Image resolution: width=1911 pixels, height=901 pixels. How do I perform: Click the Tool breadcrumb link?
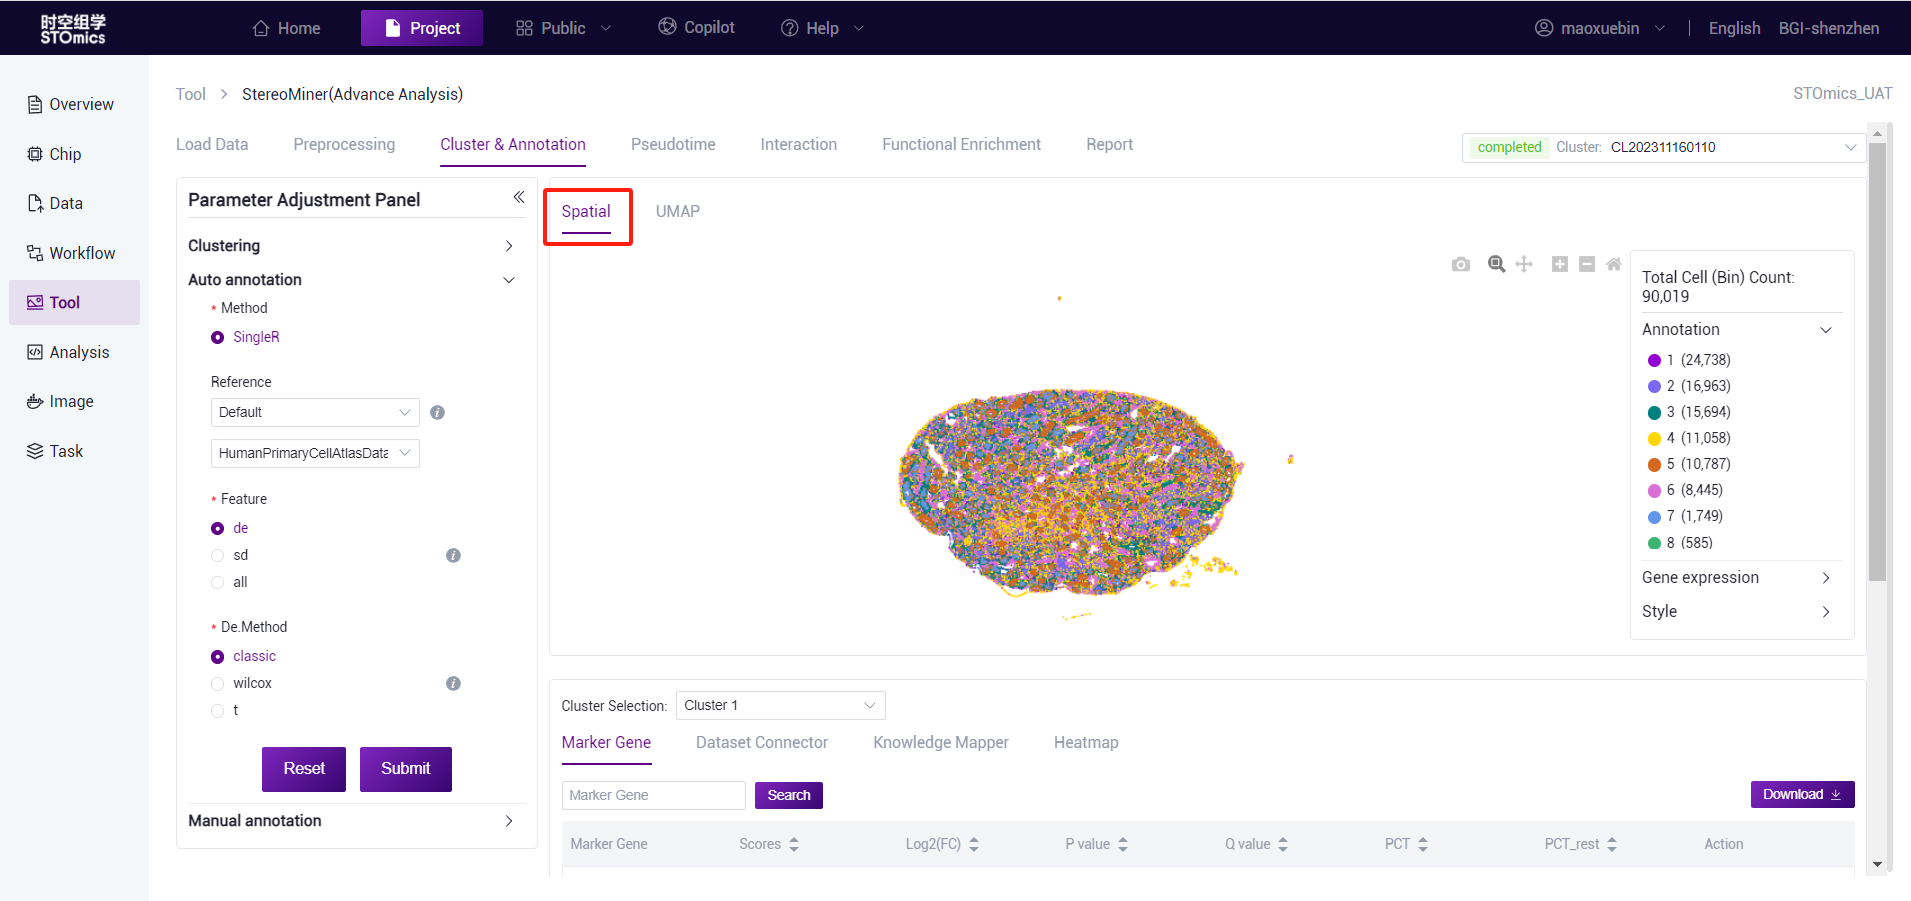pyautogui.click(x=190, y=94)
